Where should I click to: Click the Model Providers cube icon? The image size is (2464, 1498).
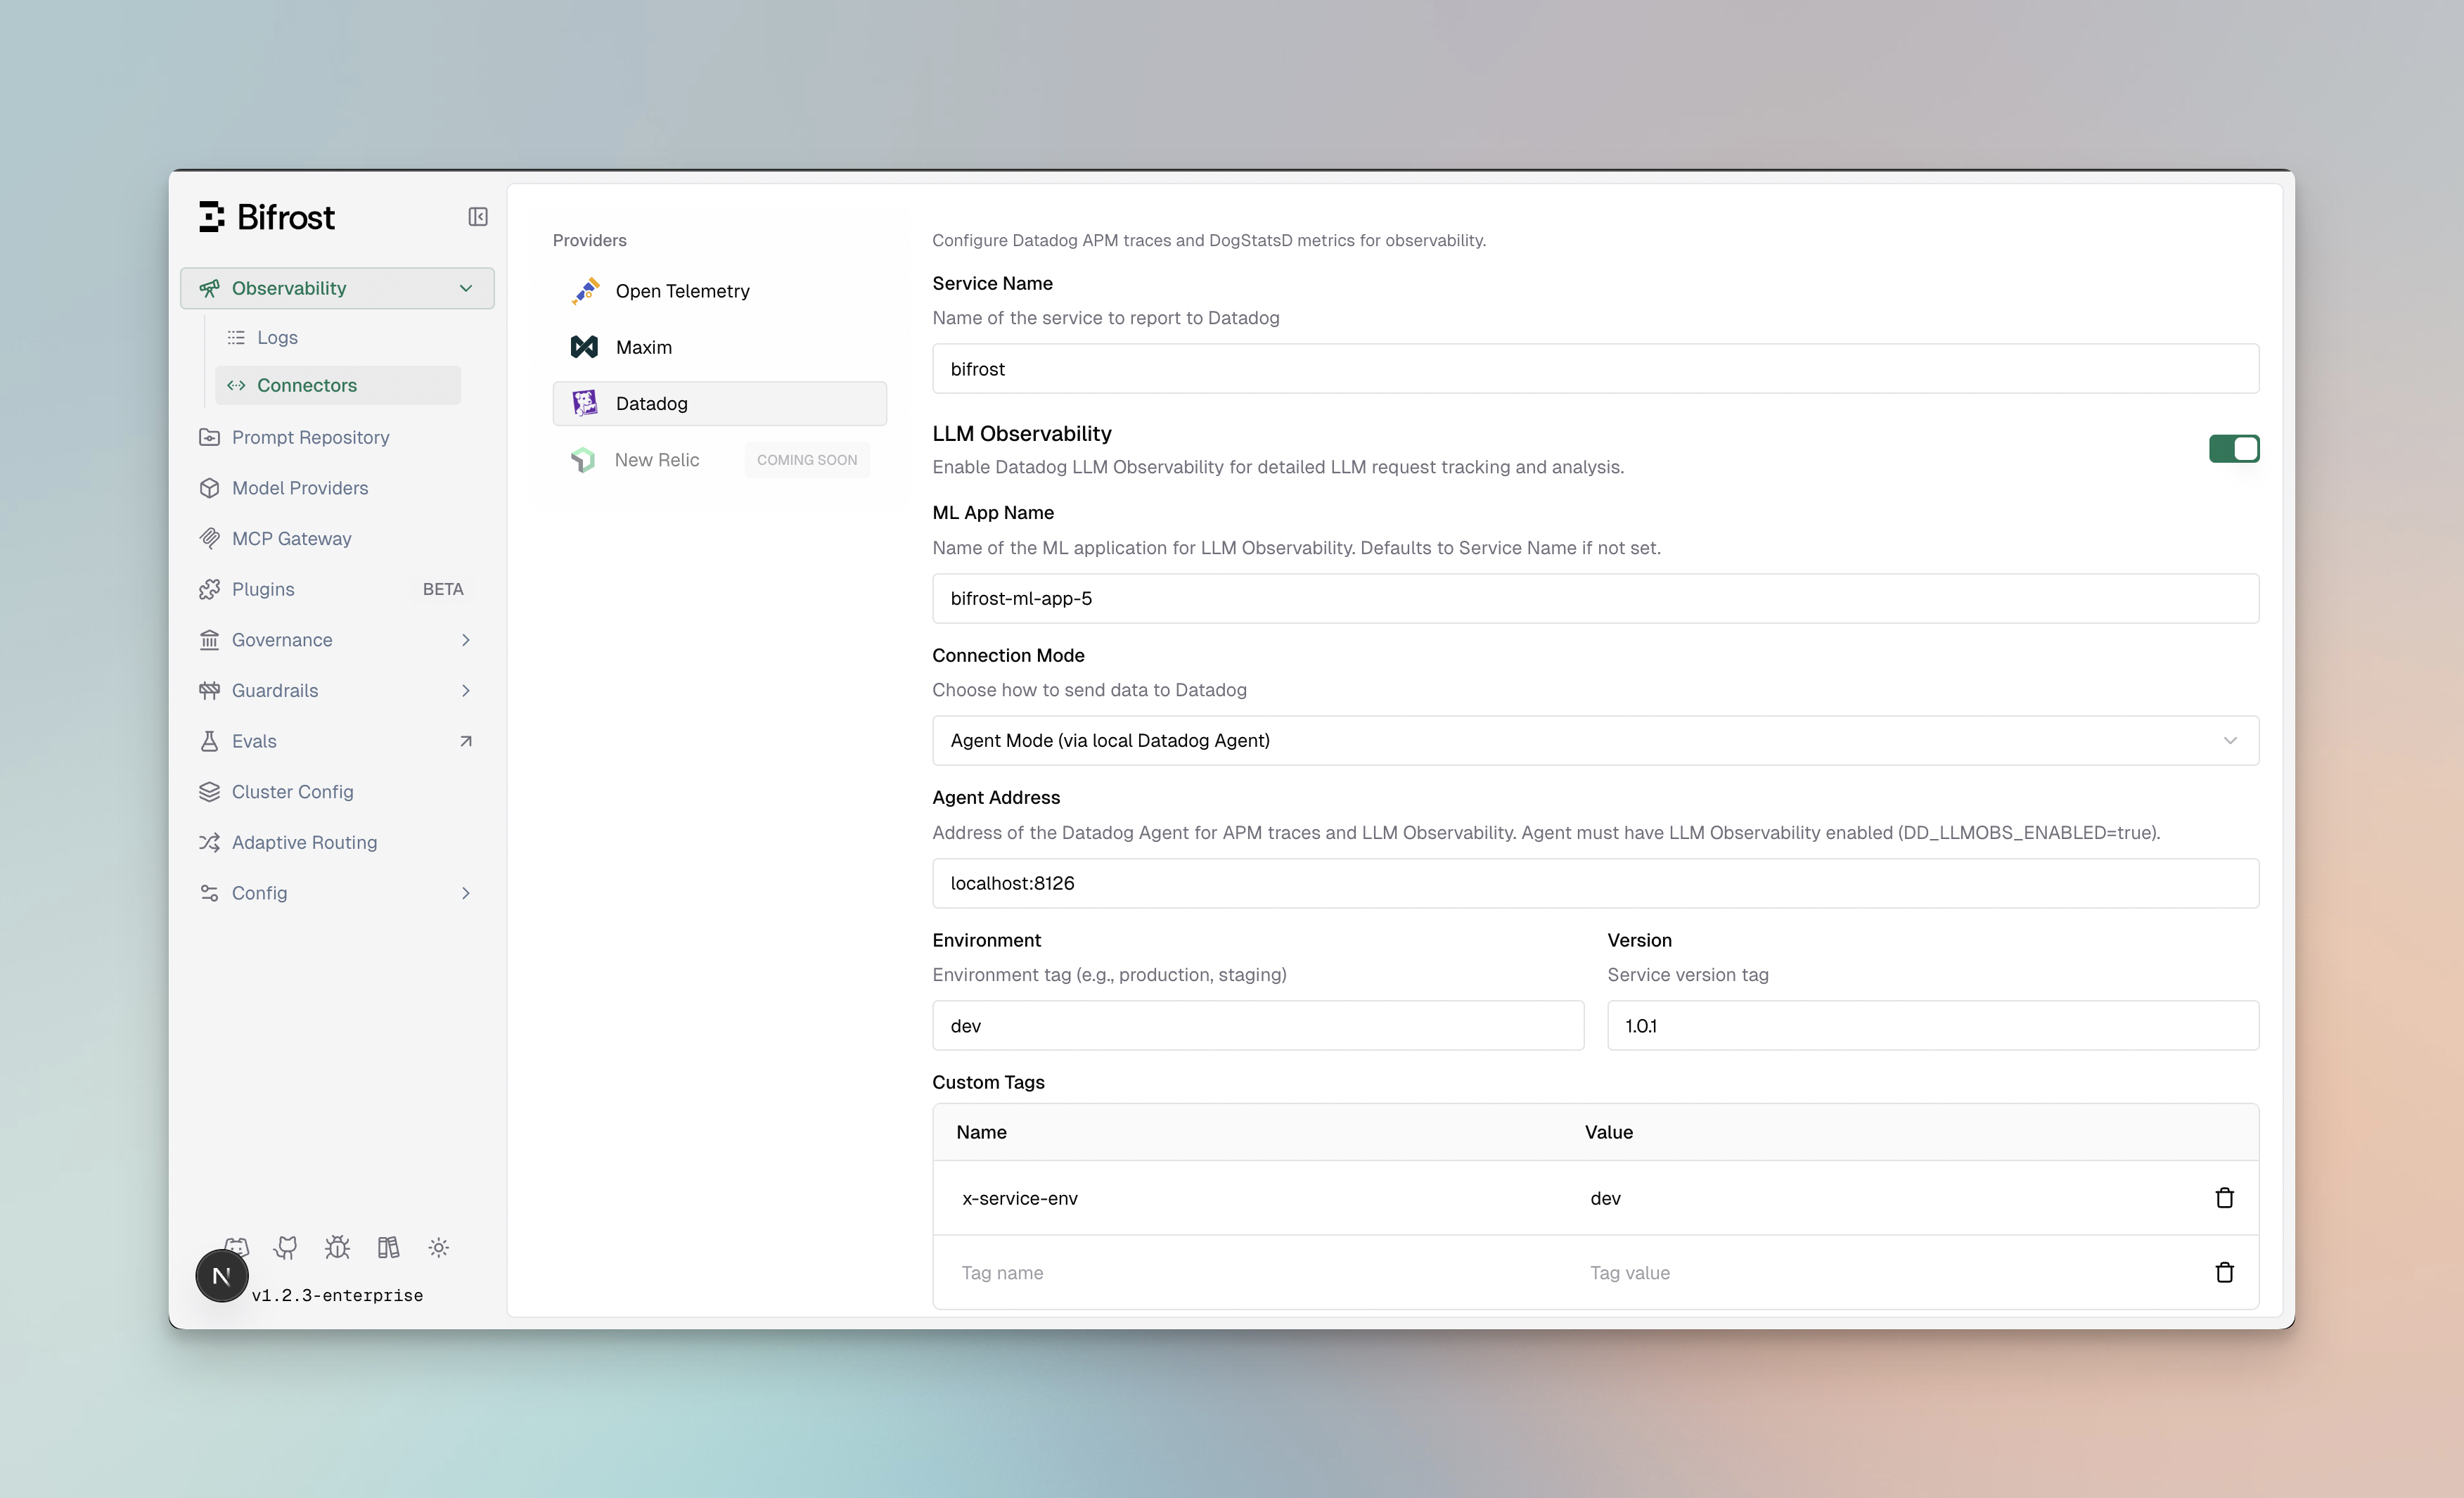click(x=209, y=488)
